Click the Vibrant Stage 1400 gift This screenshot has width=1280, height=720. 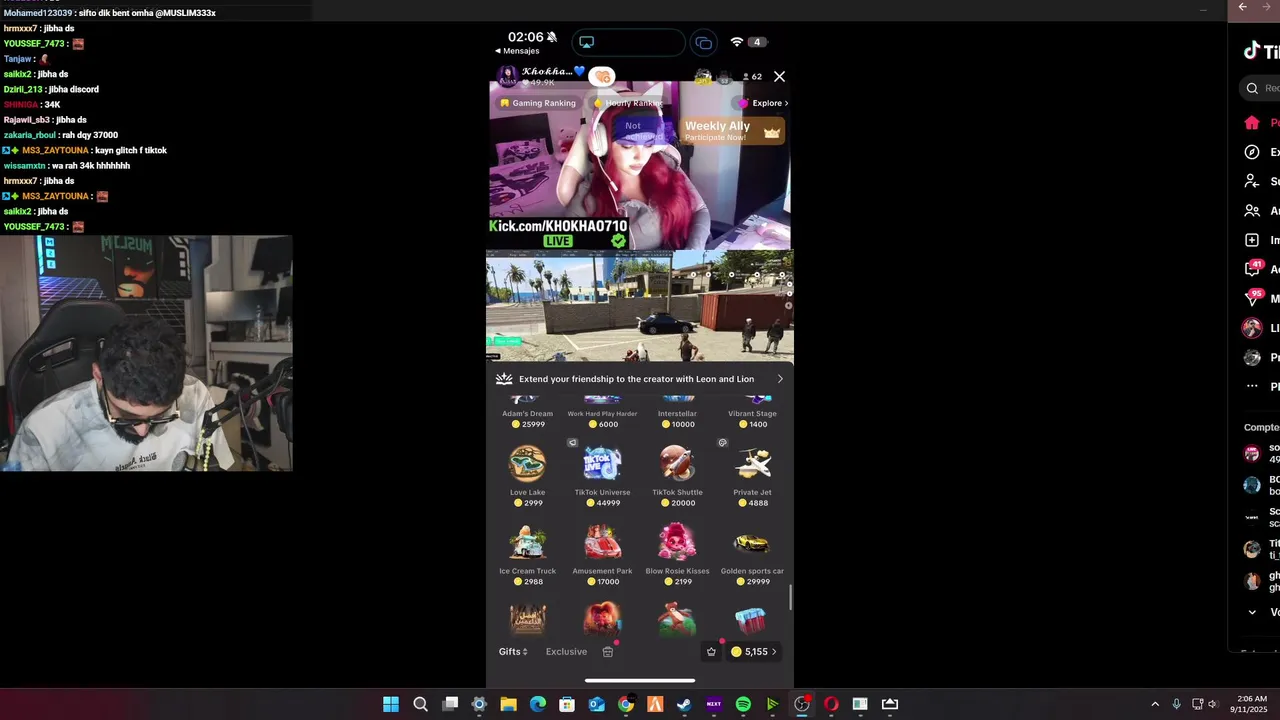[752, 413]
